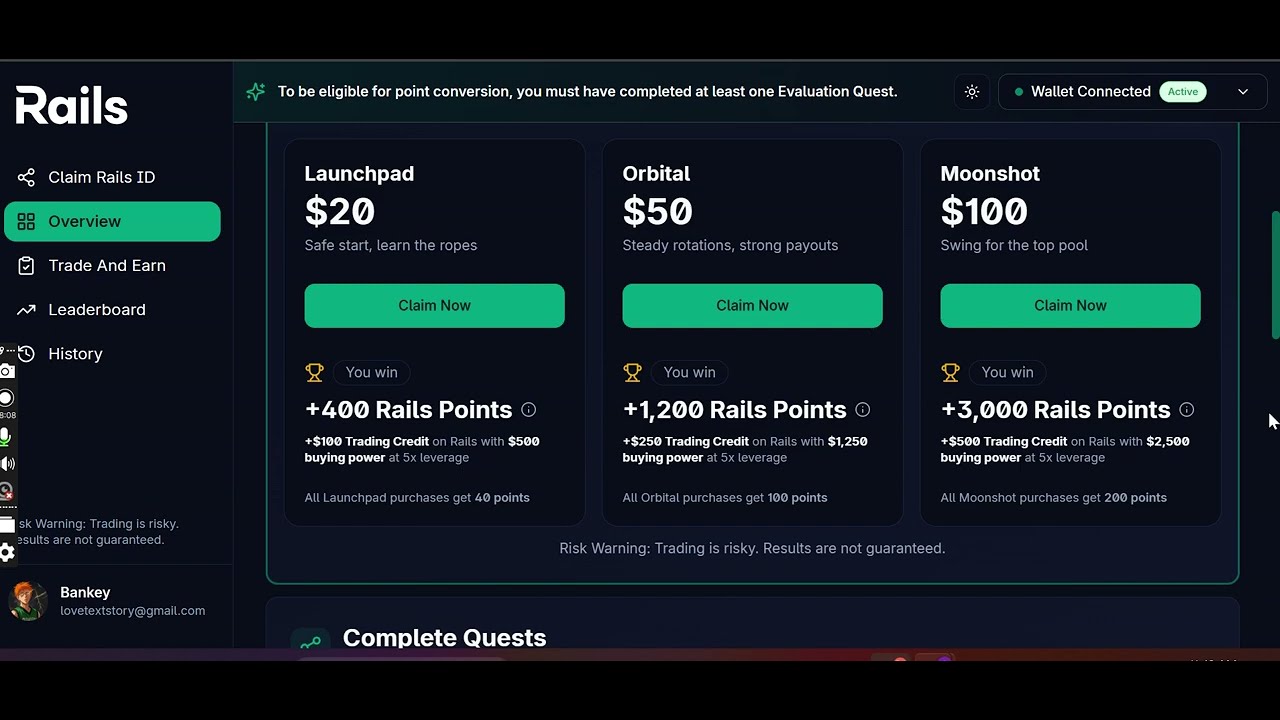The width and height of the screenshot is (1280, 720).
Task: Click info icon beside +400 Rails Points
Action: tap(528, 410)
